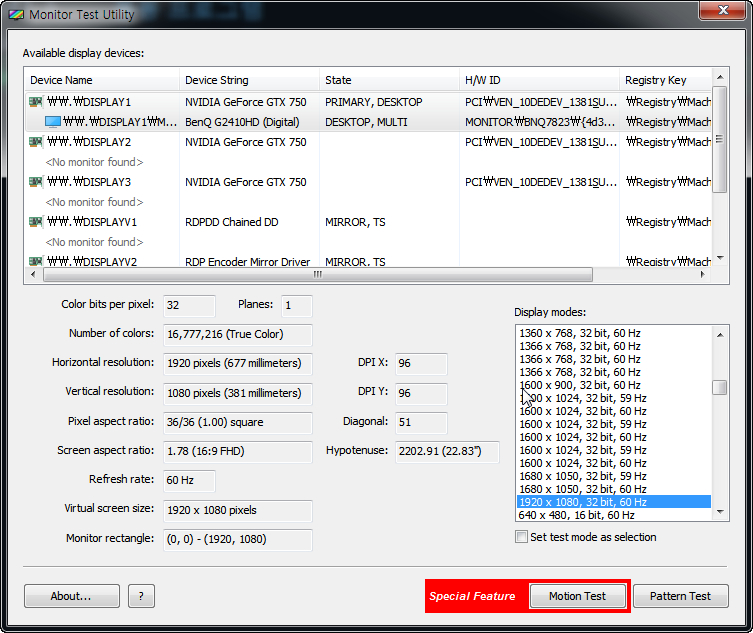The image size is (753, 633).
Task: Click the Hypotenuse value field
Action: point(447,451)
